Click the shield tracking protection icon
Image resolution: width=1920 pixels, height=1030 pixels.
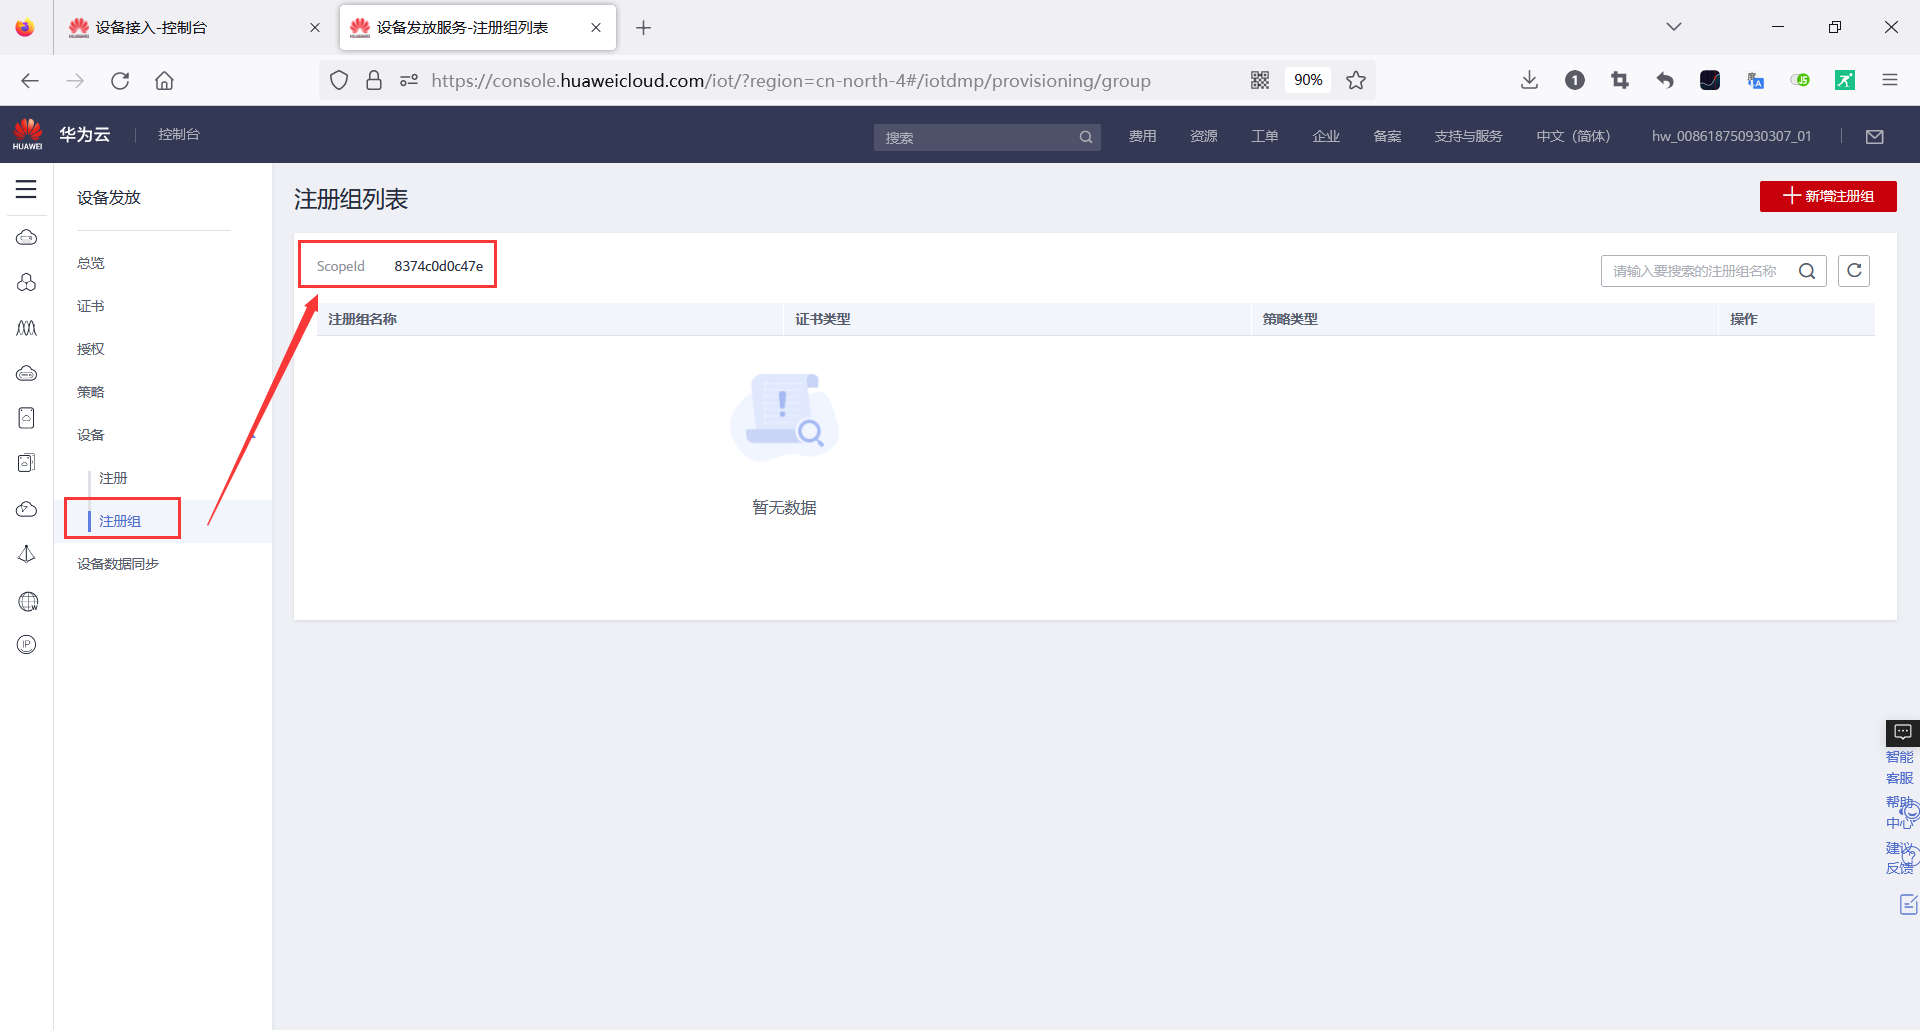point(339,80)
